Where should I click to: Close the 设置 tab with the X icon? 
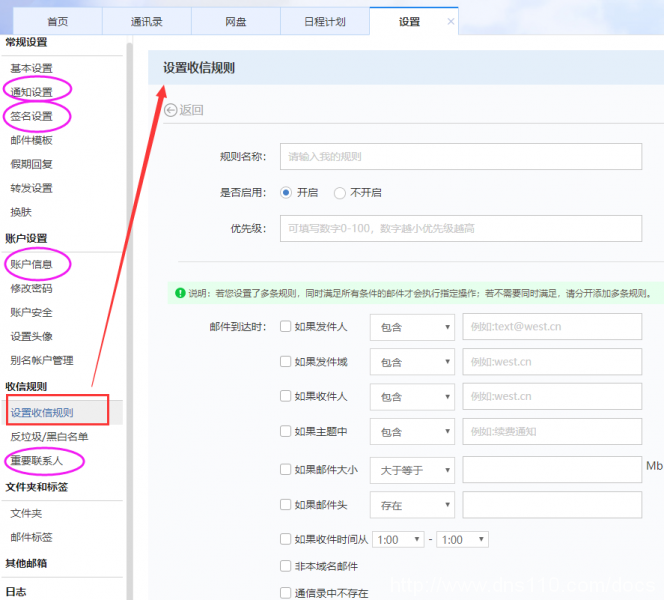click(451, 21)
